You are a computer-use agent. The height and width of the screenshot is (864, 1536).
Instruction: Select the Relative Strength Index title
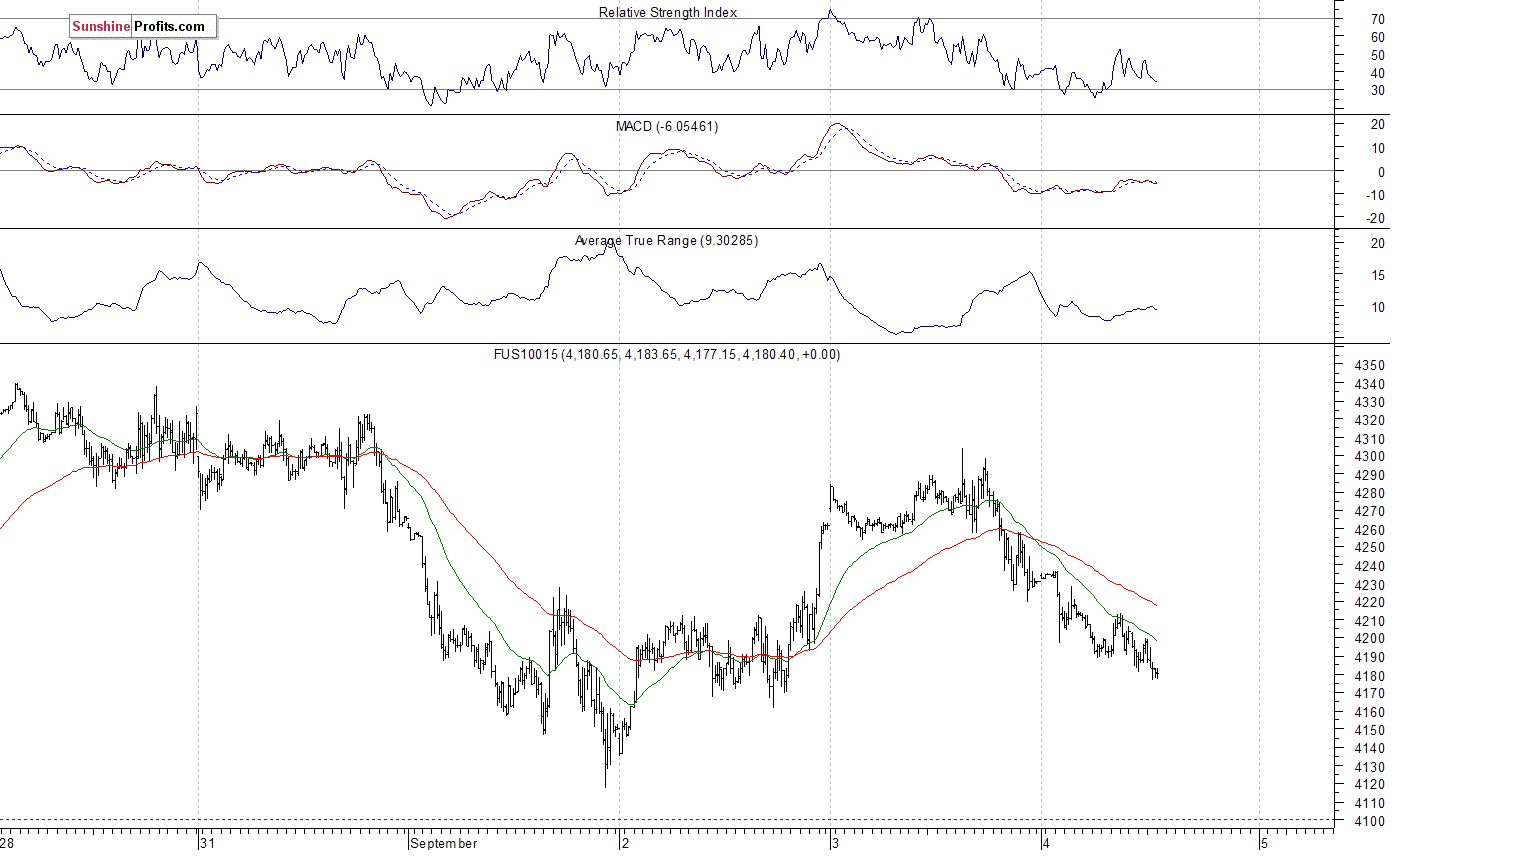pyautogui.click(x=668, y=12)
